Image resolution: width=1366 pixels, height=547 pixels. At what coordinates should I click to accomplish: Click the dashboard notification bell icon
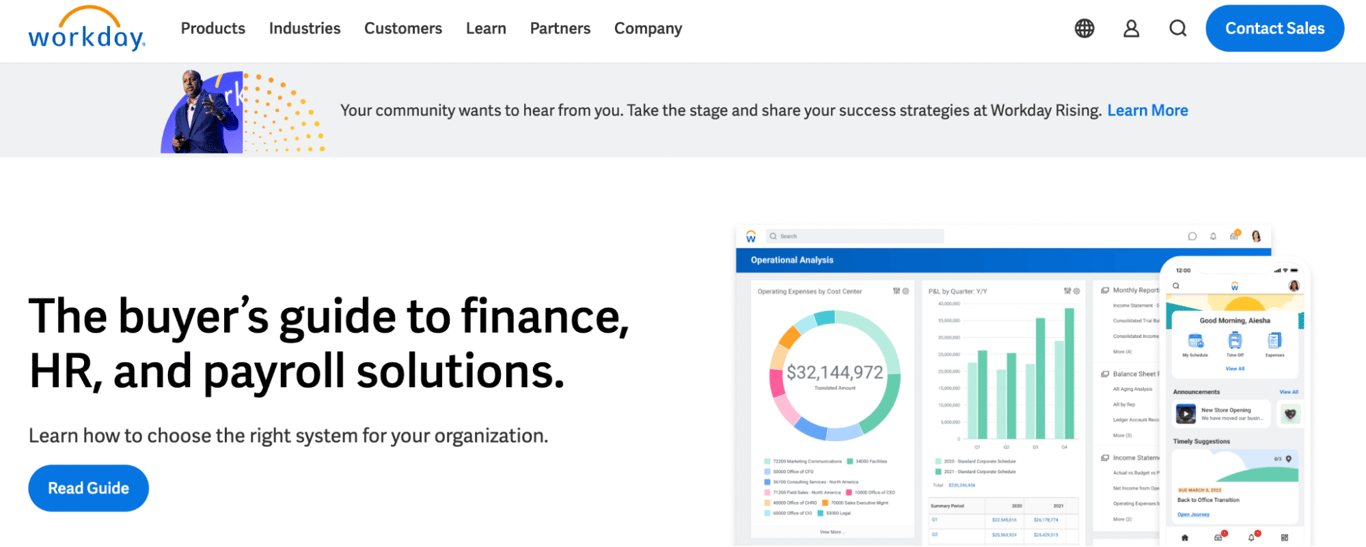[1213, 237]
